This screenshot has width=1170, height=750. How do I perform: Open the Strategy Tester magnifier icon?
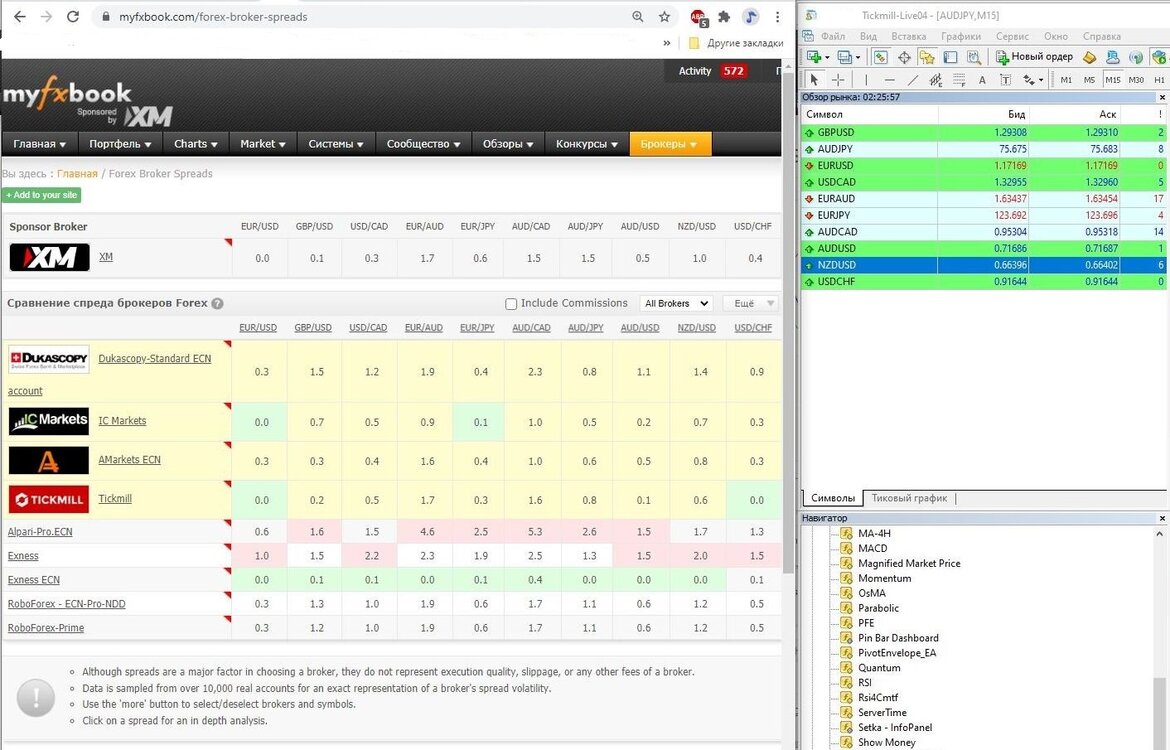[974, 57]
